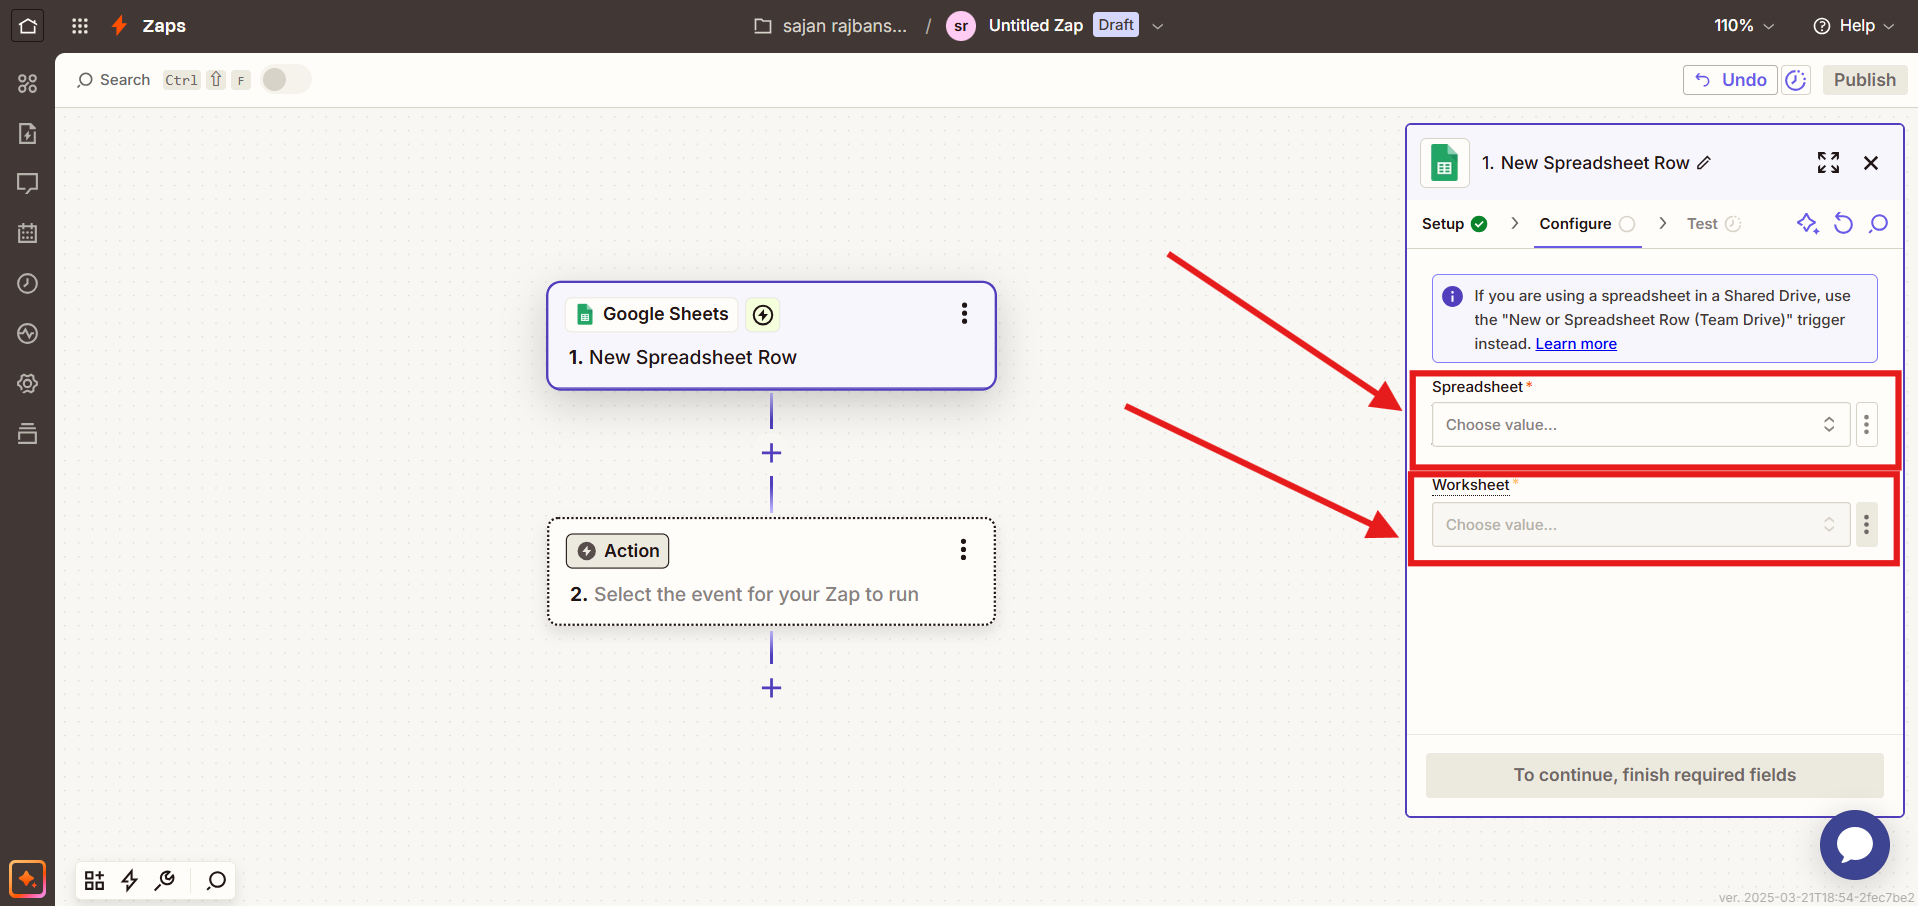
Task: Open Worksheet field options menu
Action: point(1866,525)
